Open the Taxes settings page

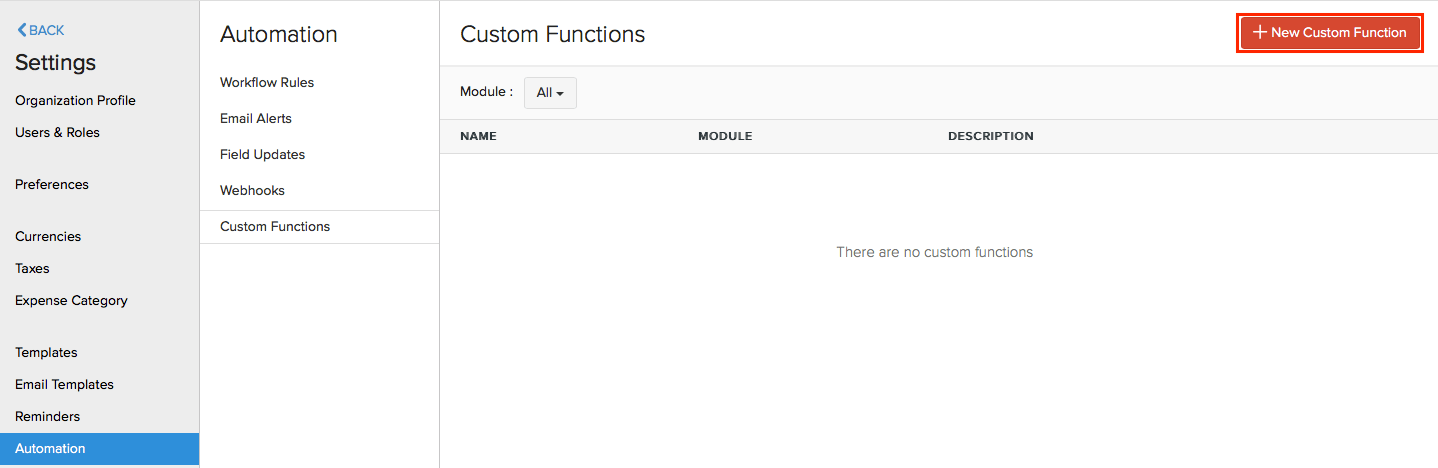click(x=32, y=268)
